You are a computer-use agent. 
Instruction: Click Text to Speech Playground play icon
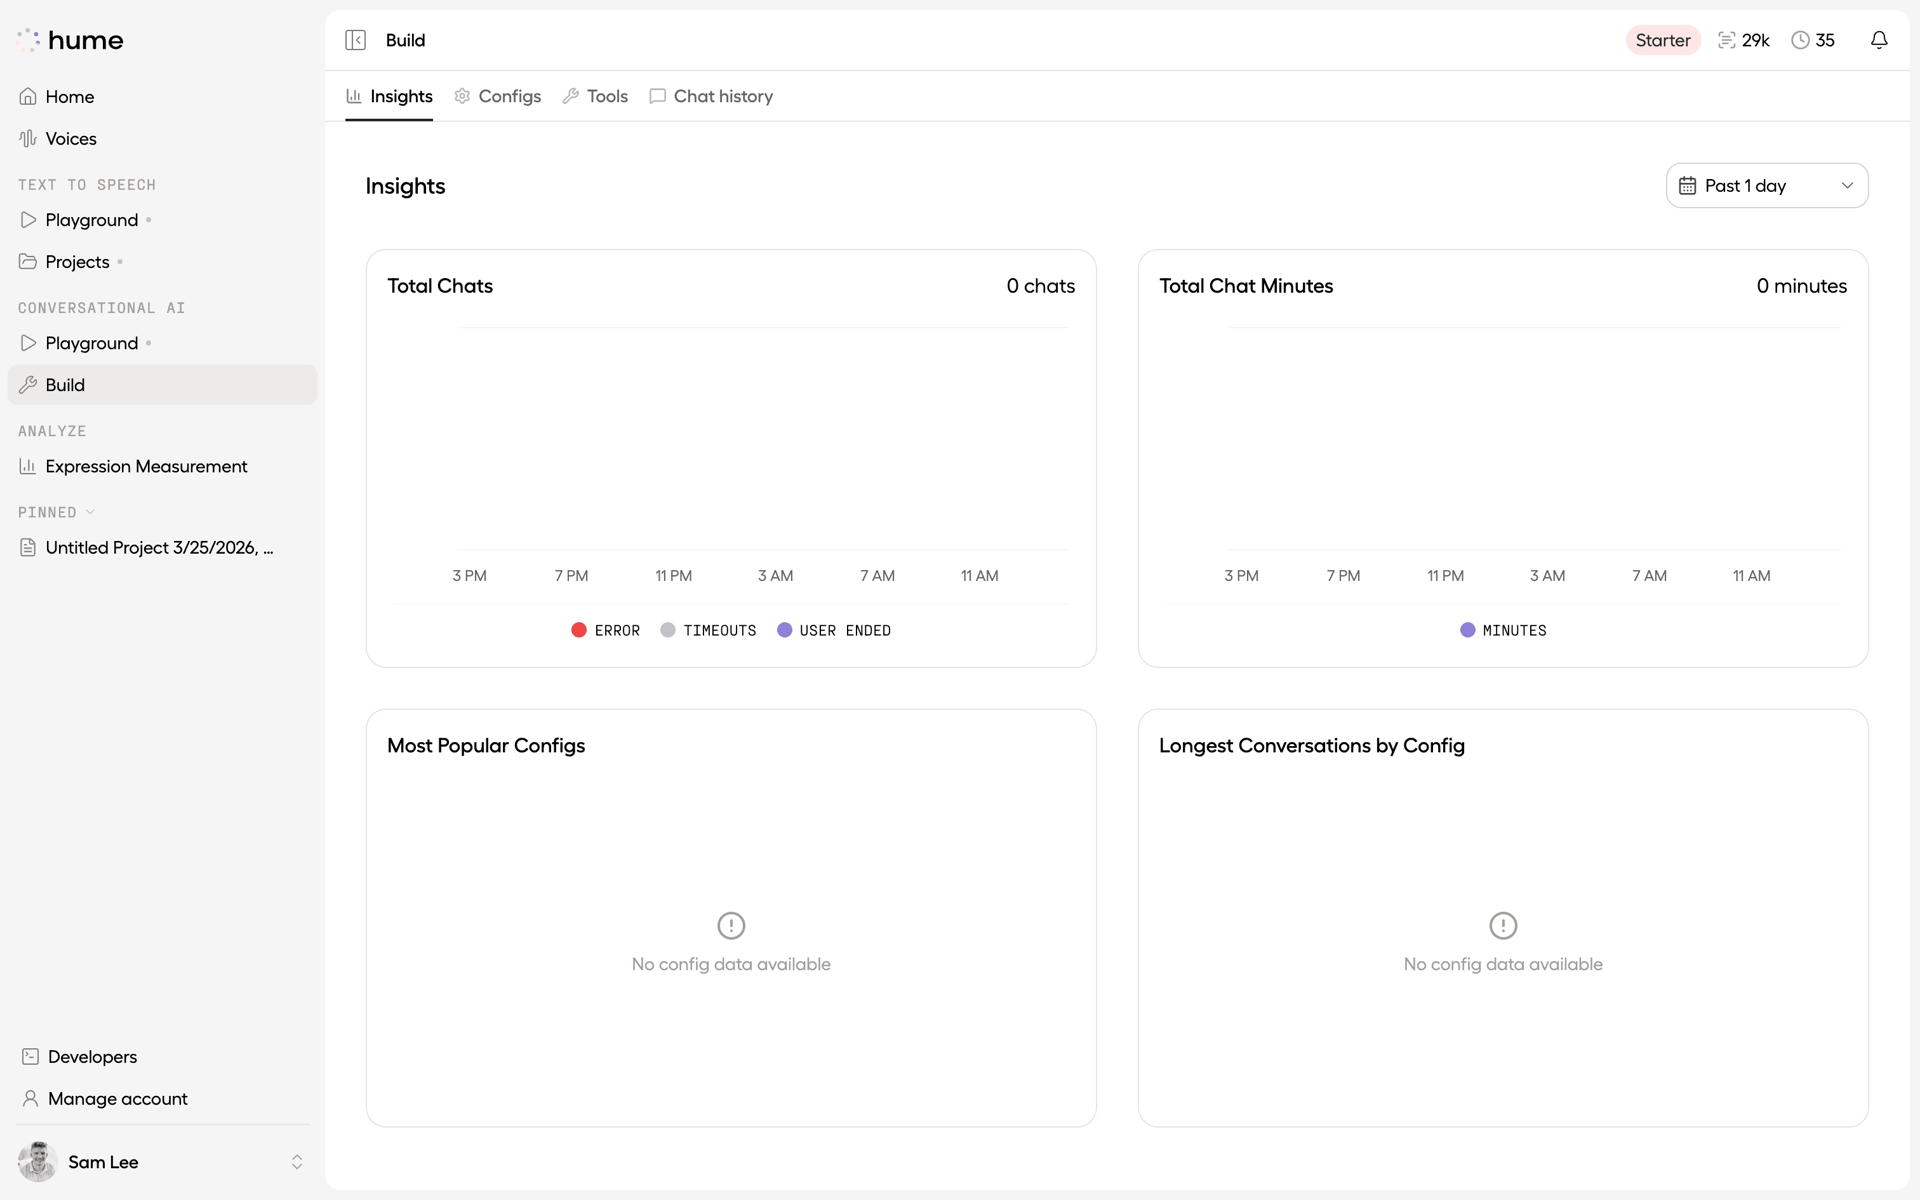(x=28, y=220)
